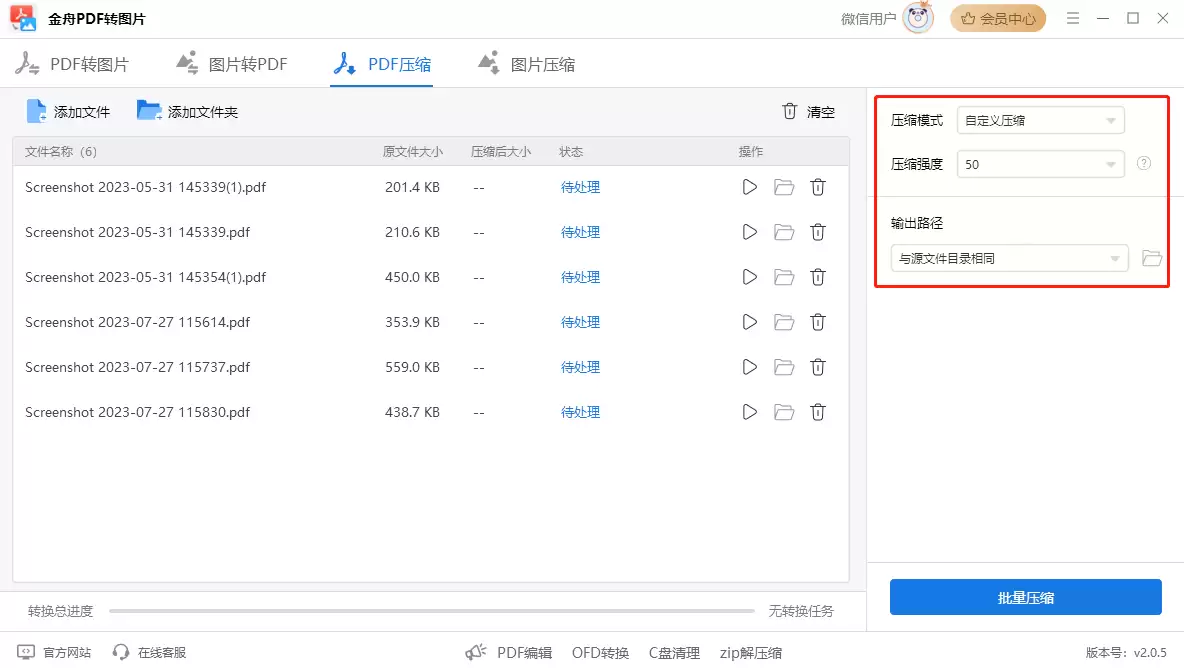This screenshot has height=668, width=1184.
Task: Open folder location for Screenshot 2023-07-27 115614.pdf
Action: point(783,322)
